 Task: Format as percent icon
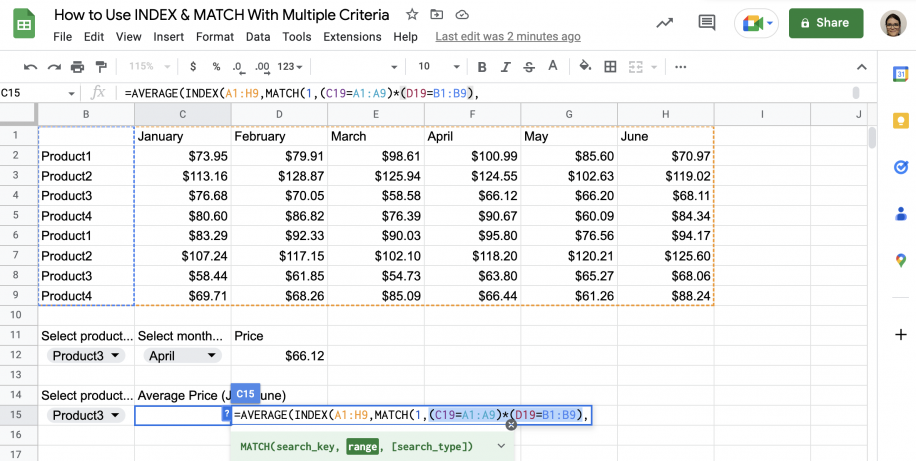click(216, 67)
